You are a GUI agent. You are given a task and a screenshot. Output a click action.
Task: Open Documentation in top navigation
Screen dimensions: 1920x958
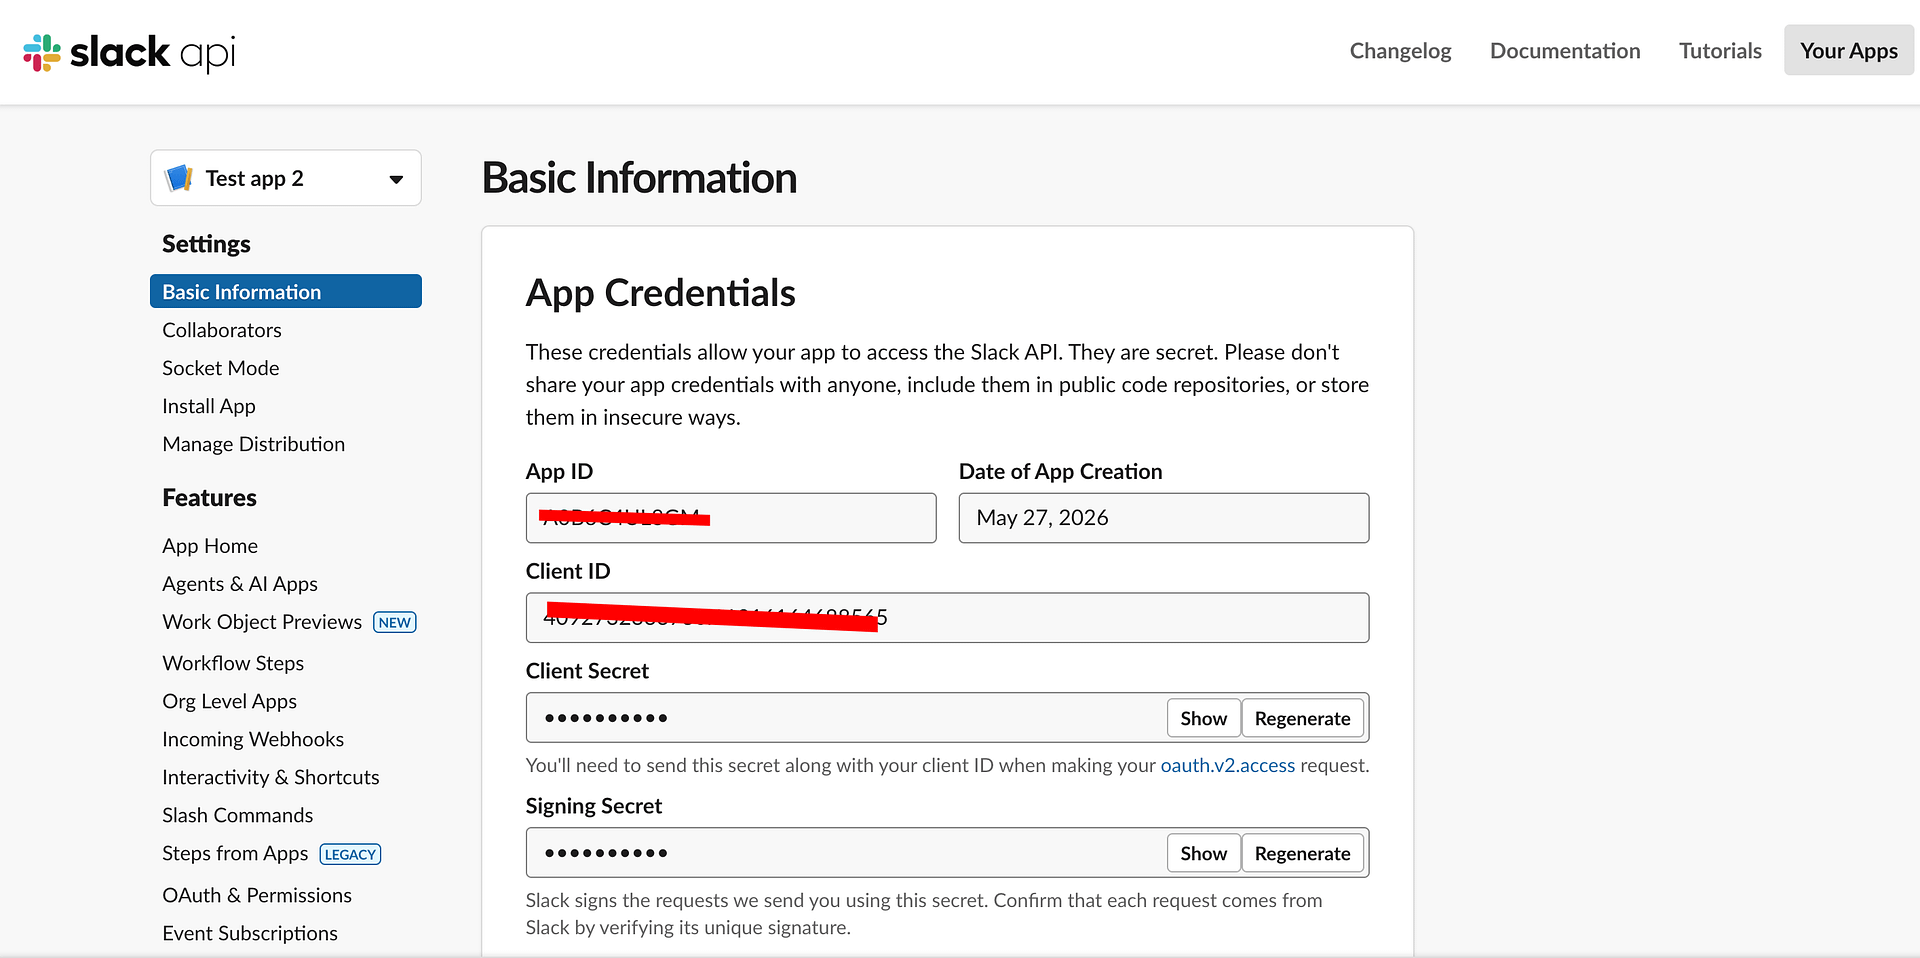point(1565,51)
